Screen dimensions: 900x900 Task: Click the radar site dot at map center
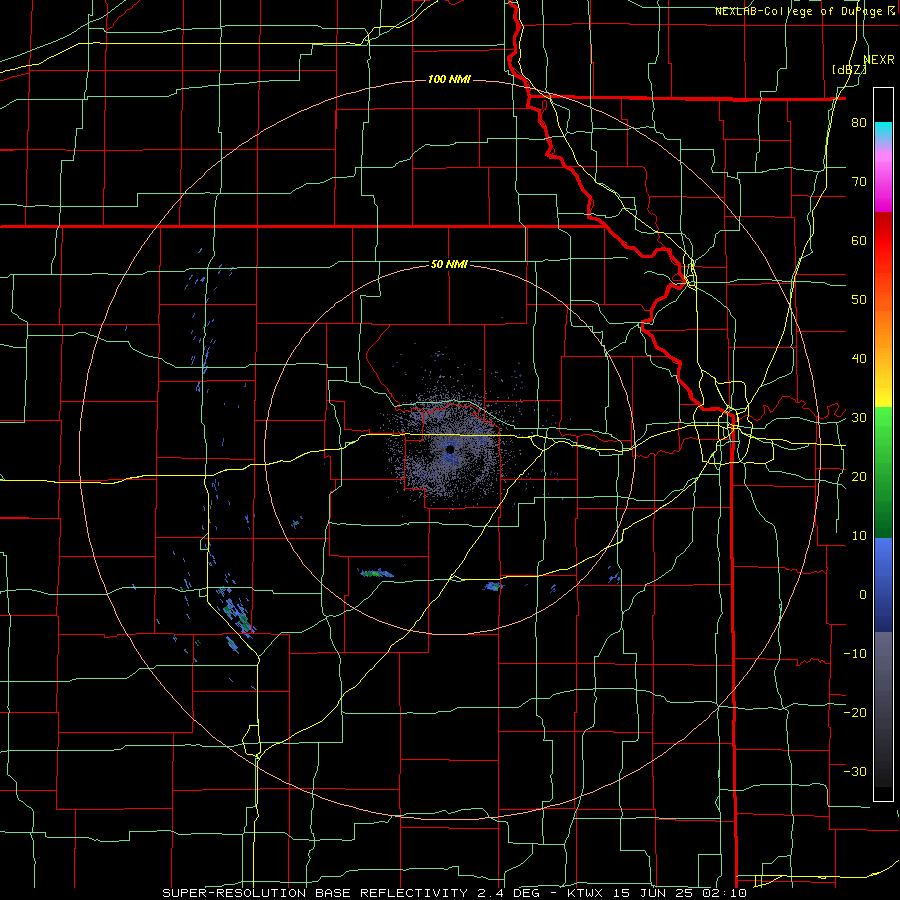(450, 449)
